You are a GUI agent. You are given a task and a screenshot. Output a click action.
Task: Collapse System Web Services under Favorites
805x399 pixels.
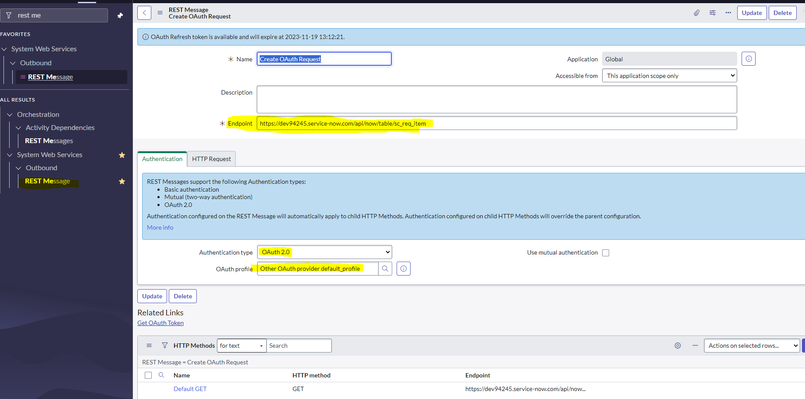pos(5,49)
